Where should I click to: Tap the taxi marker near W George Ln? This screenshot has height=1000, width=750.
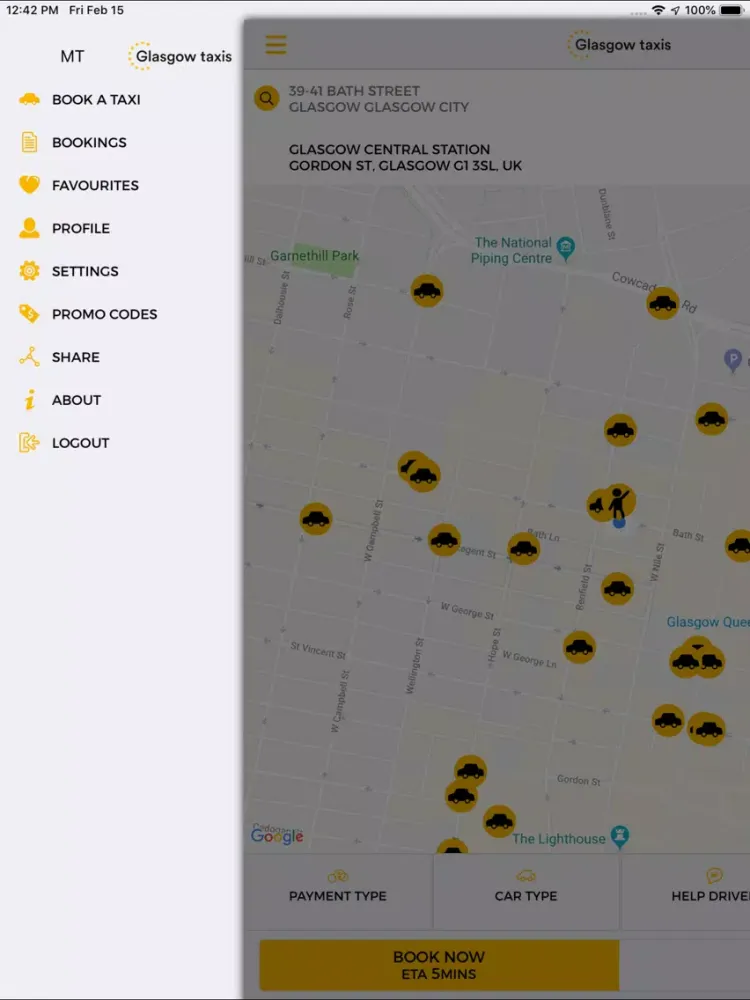click(x=579, y=647)
